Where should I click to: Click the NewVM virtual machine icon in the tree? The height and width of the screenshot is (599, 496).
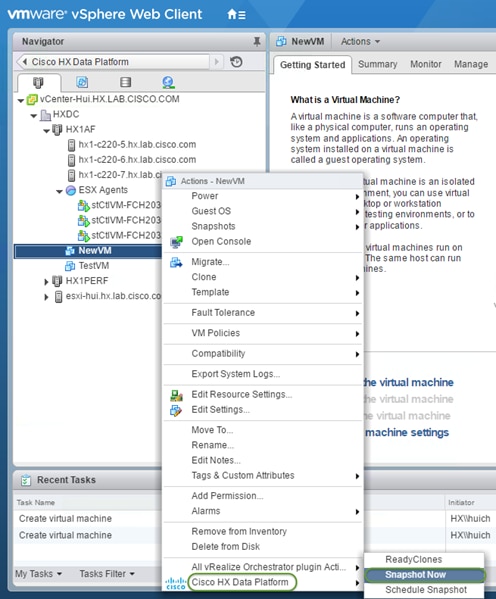(x=70, y=251)
